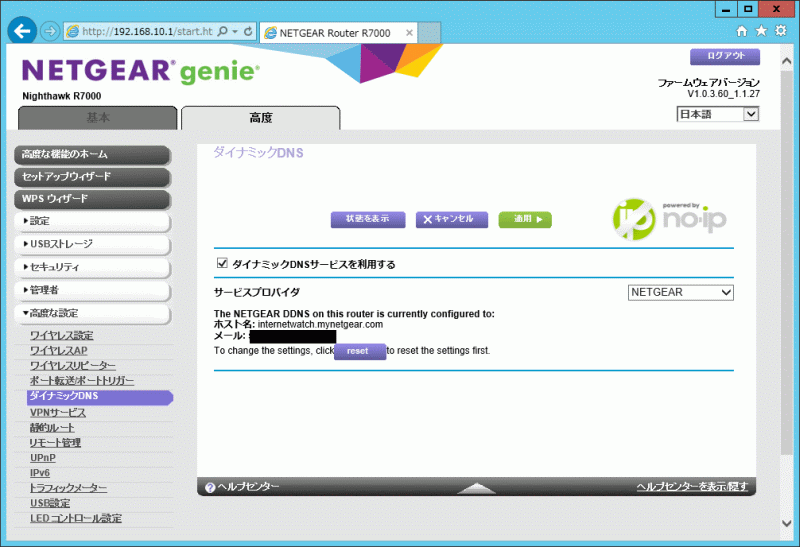Screen dimensions: 800x547
Task: Switch to the 基本 tab
Action: (98, 118)
